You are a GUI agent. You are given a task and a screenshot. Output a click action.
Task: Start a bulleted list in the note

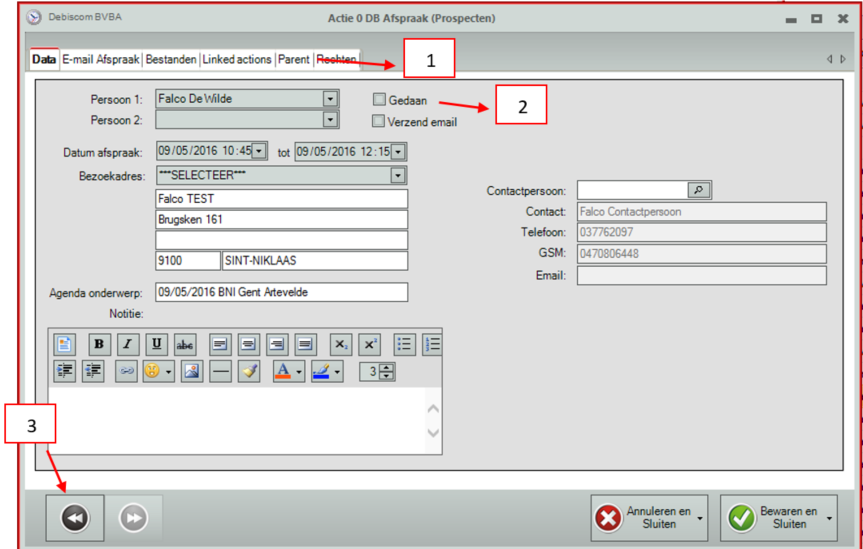(x=404, y=344)
